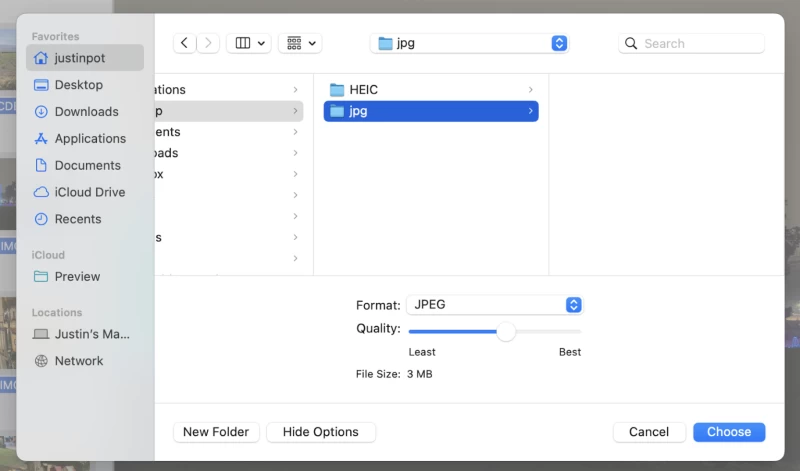Open the grid grouping options dropdown
Screen dimensions: 800x471
300,43
